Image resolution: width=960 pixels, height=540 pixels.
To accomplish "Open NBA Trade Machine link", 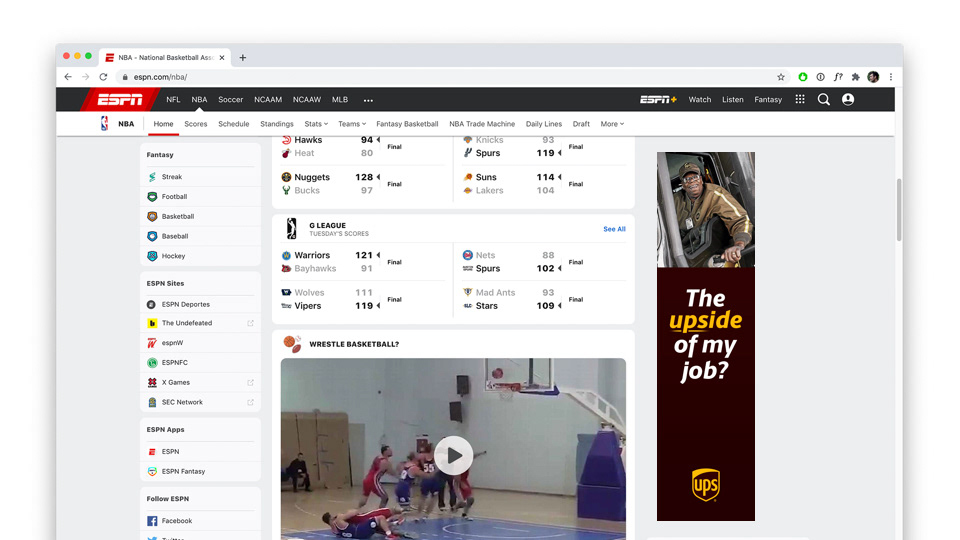I will click(x=482, y=124).
